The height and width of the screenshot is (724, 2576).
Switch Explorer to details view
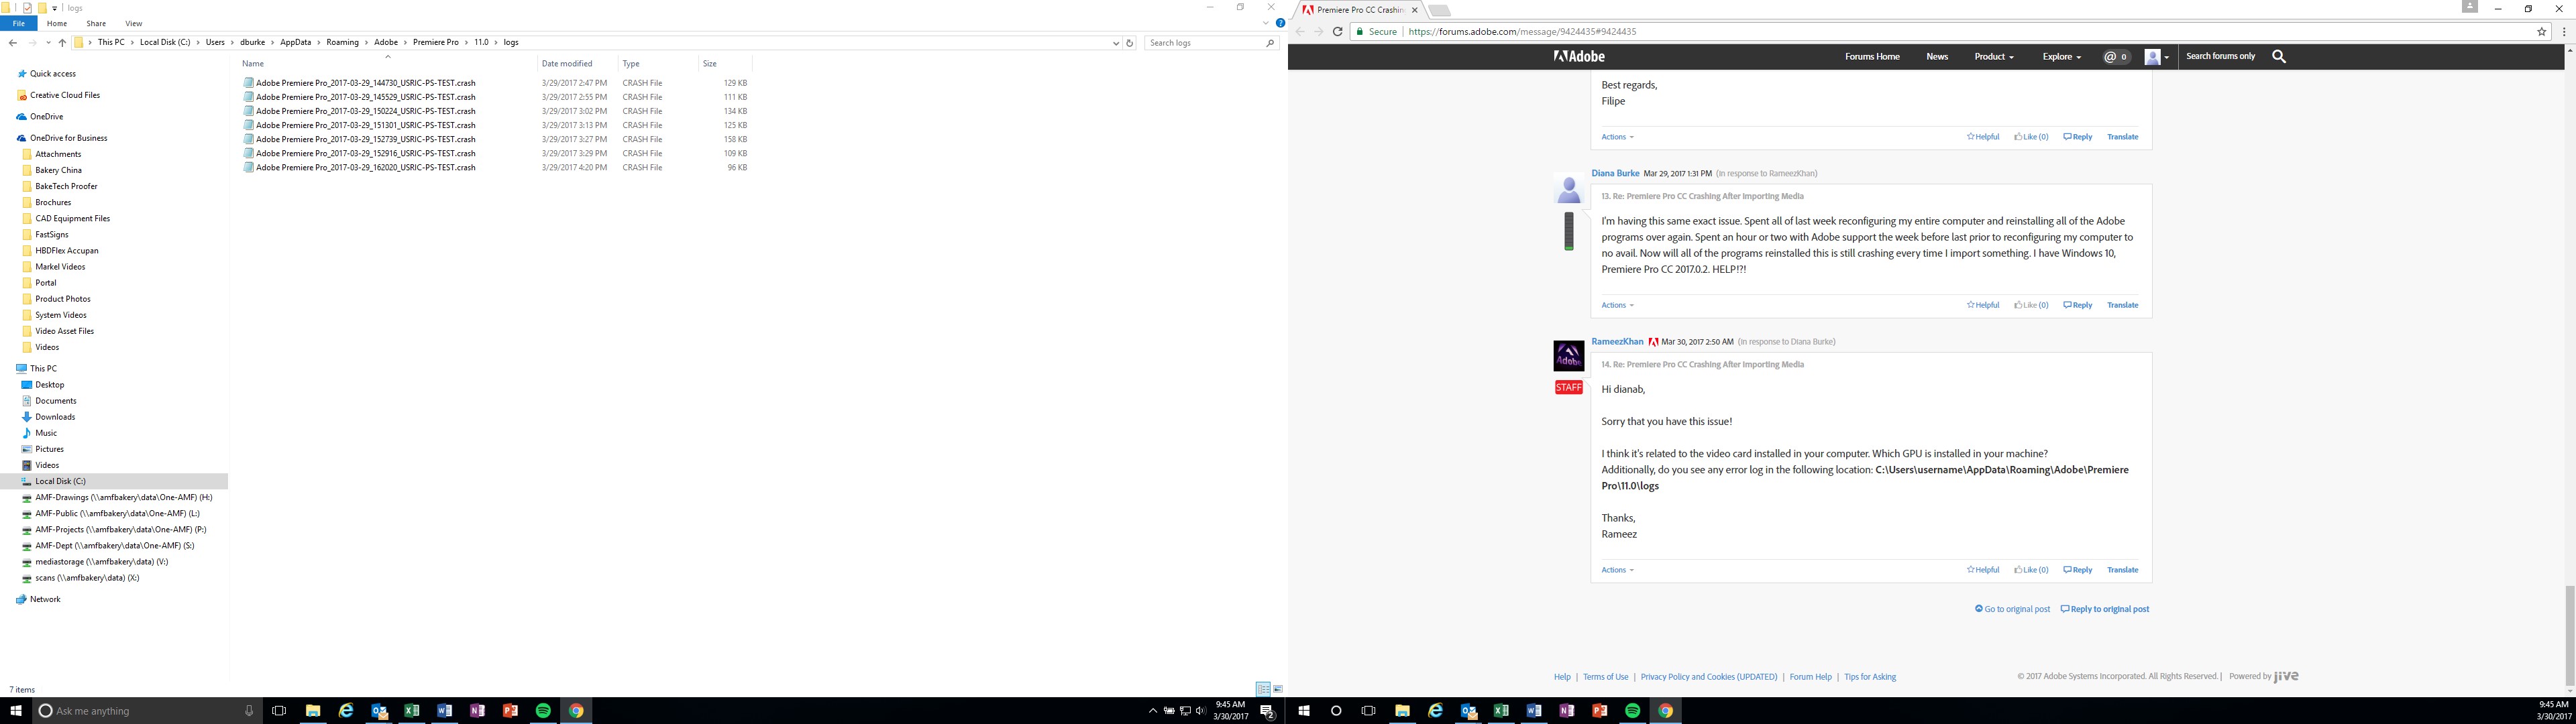click(x=1263, y=689)
